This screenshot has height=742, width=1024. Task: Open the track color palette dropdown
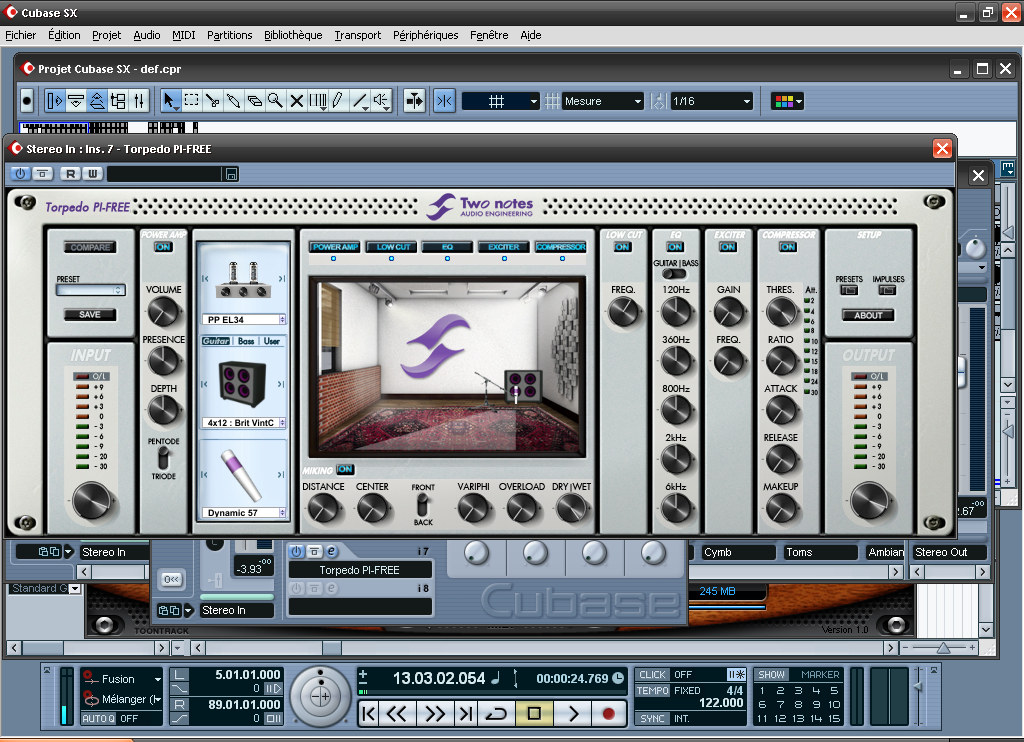tap(787, 101)
